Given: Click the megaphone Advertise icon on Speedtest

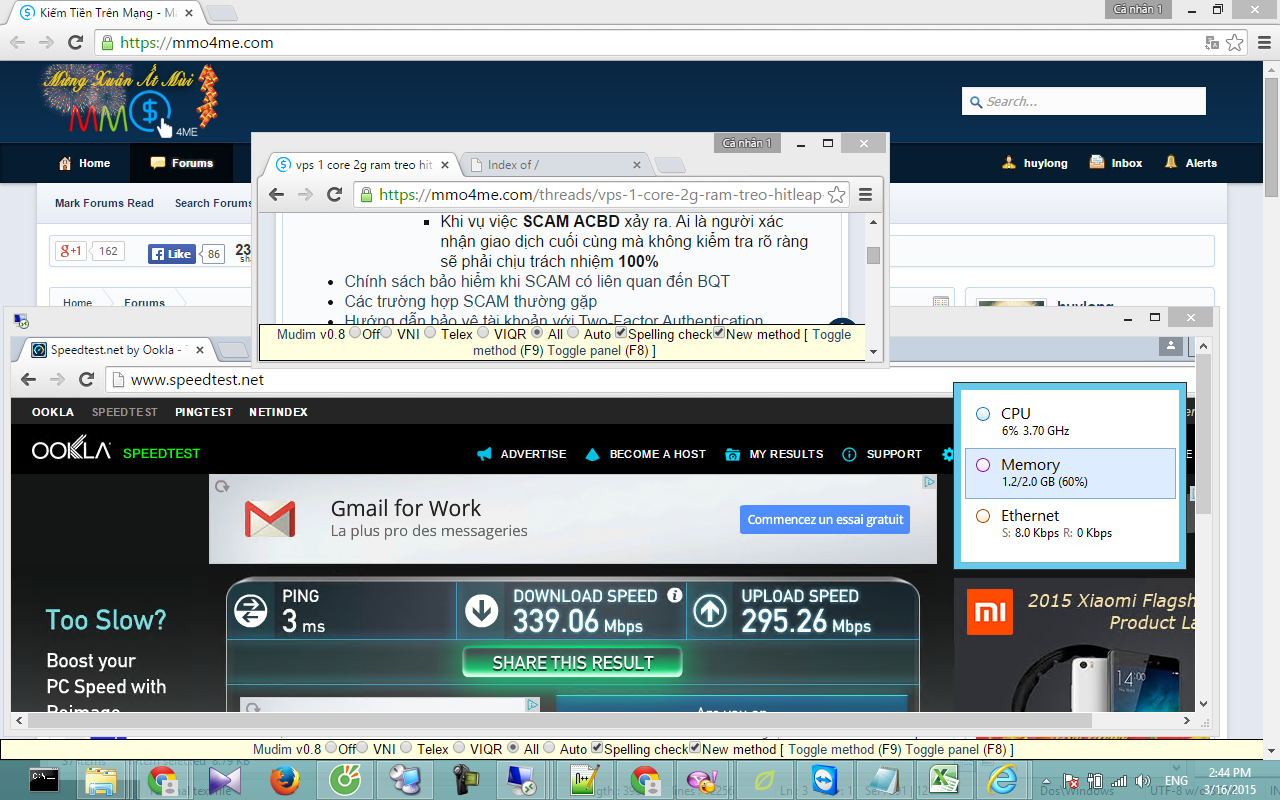Looking at the screenshot, I should pyautogui.click(x=485, y=454).
